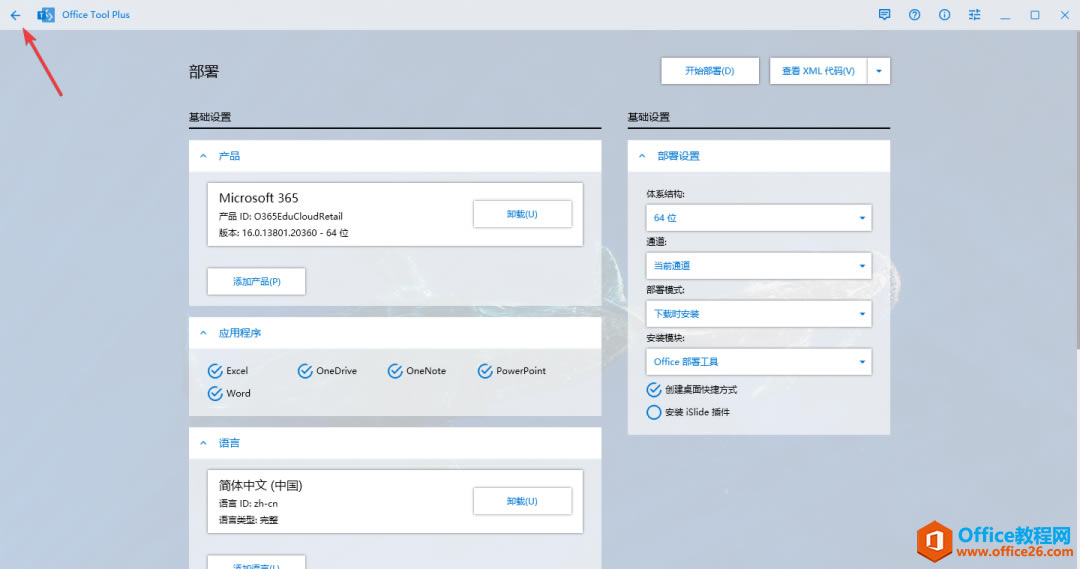The width and height of the screenshot is (1080, 569).
Task: Go back using the back arrow
Action: tap(15, 14)
